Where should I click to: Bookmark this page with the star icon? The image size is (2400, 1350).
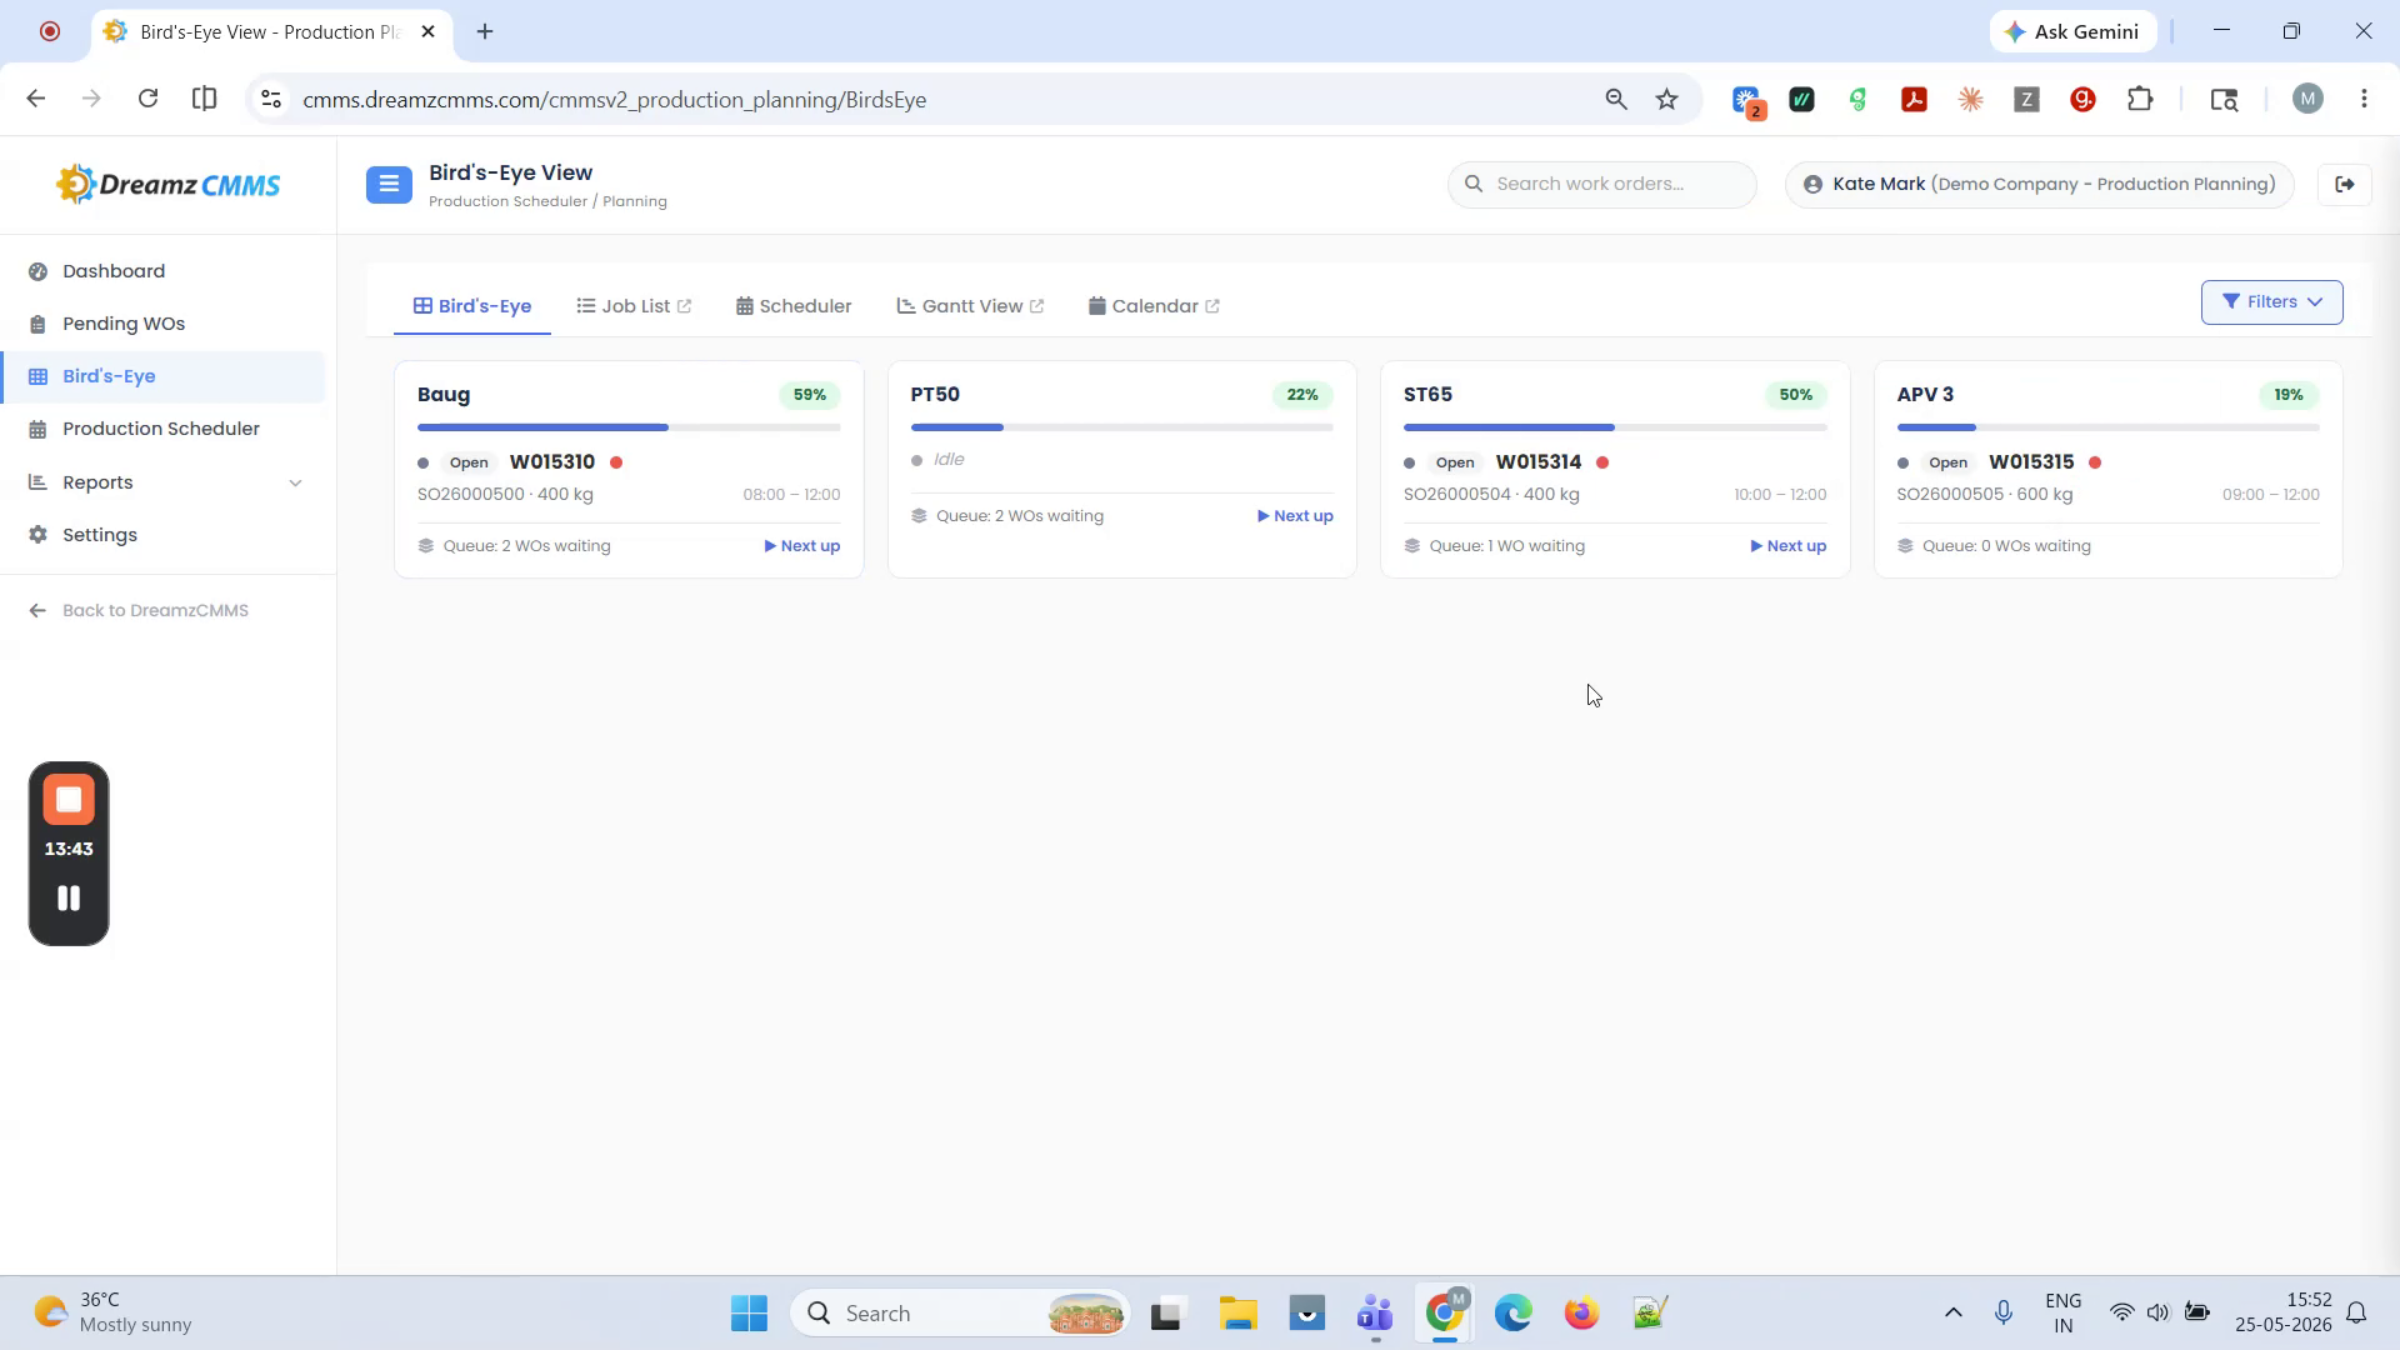click(x=1666, y=99)
